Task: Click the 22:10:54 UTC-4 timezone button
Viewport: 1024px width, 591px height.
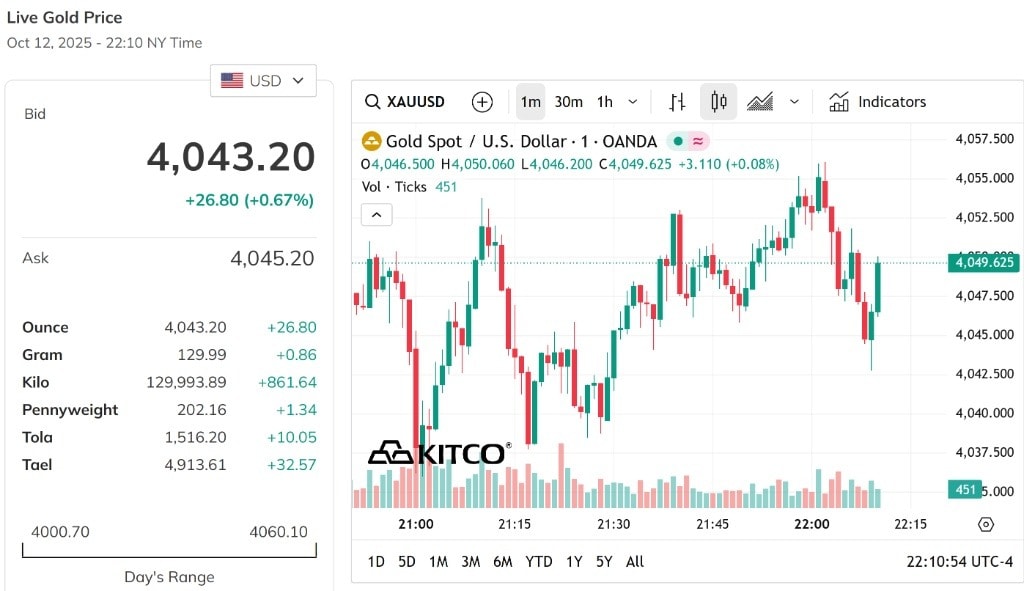Action: (959, 562)
